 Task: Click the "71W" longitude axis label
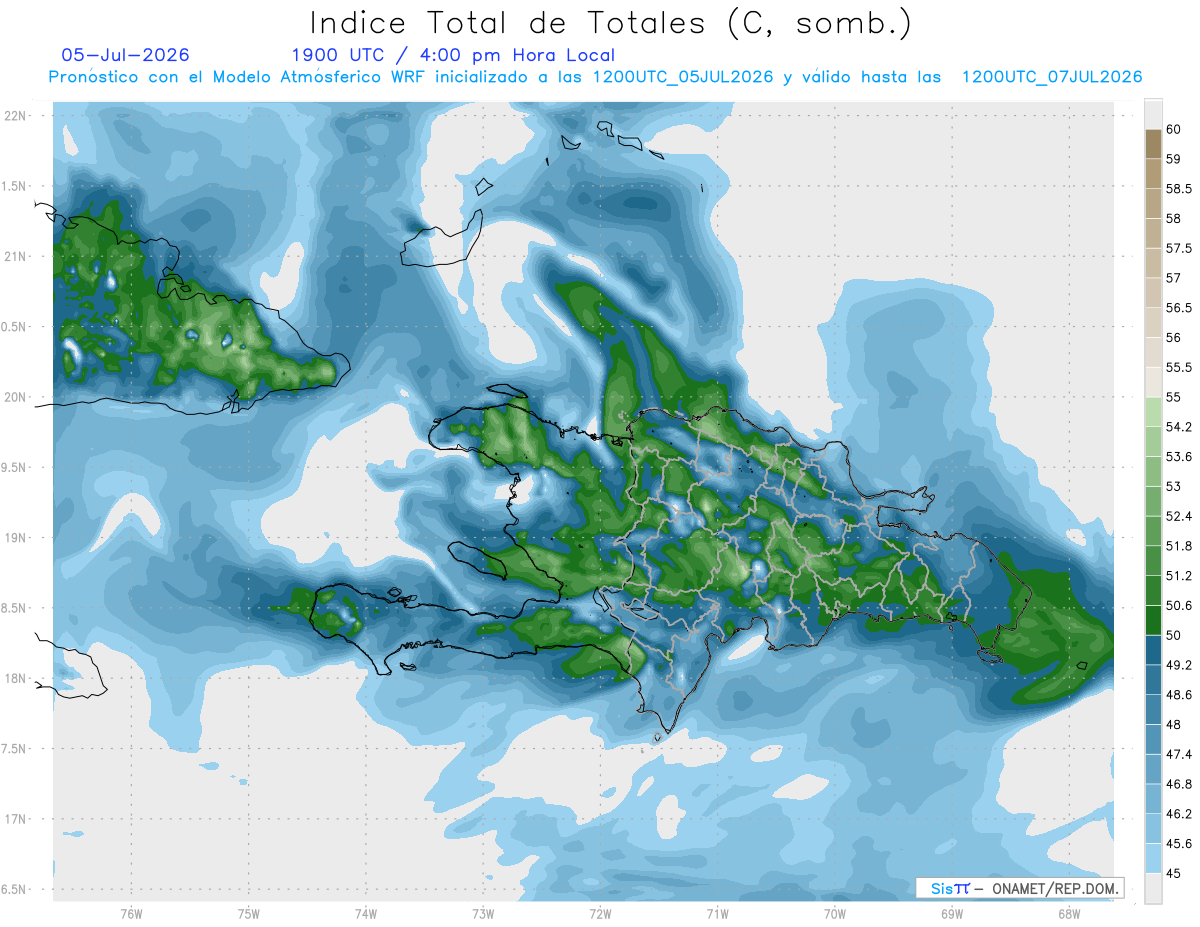tap(717, 914)
